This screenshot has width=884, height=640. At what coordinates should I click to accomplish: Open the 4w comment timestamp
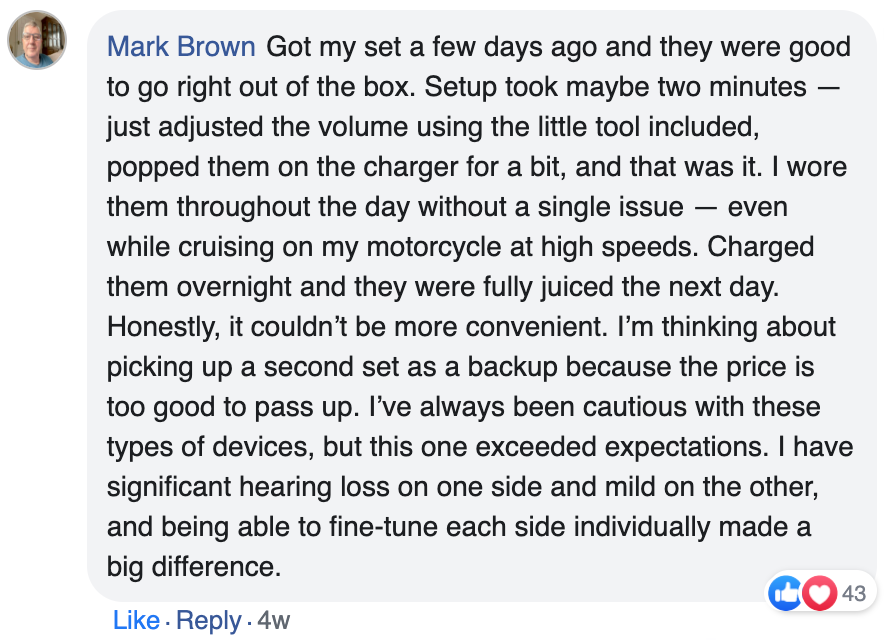(273, 620)
